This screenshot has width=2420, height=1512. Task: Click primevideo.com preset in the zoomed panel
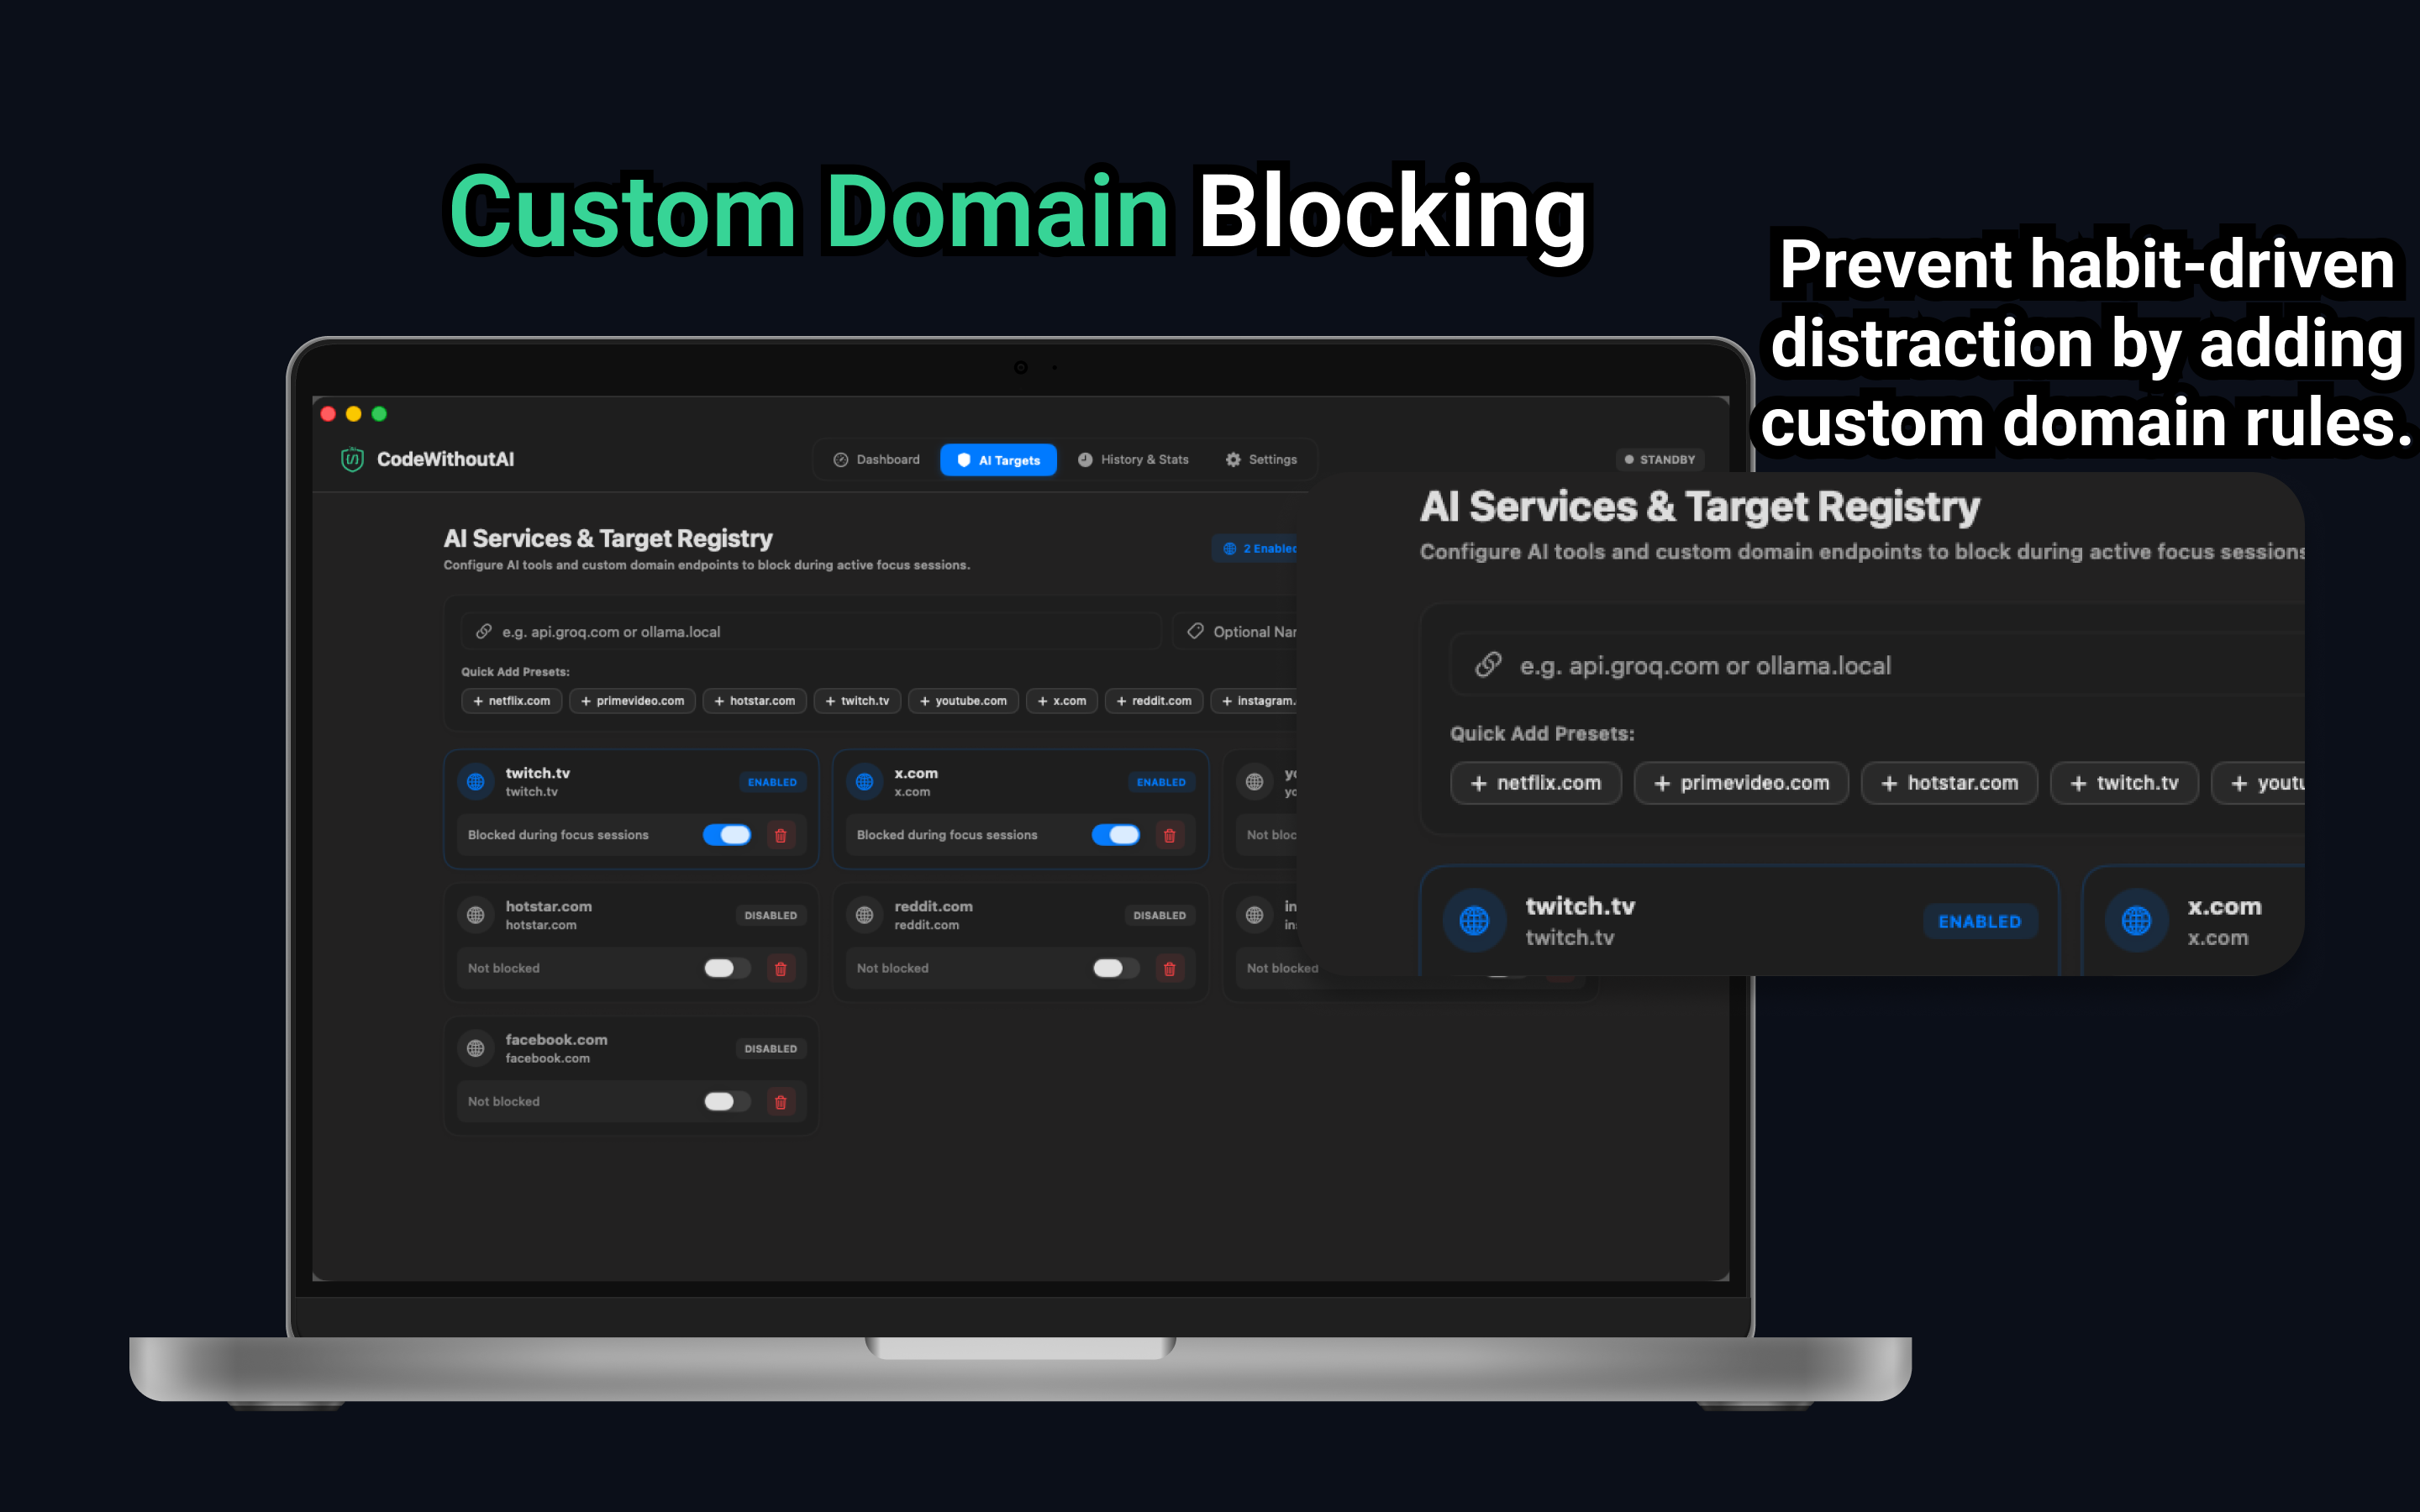tap(1741, 783)
